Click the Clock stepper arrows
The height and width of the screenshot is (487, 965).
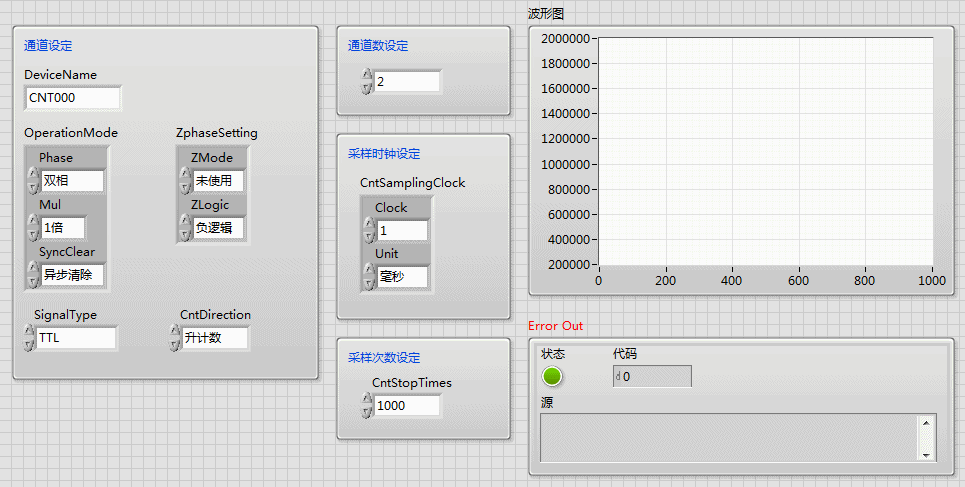pos(368,230)
